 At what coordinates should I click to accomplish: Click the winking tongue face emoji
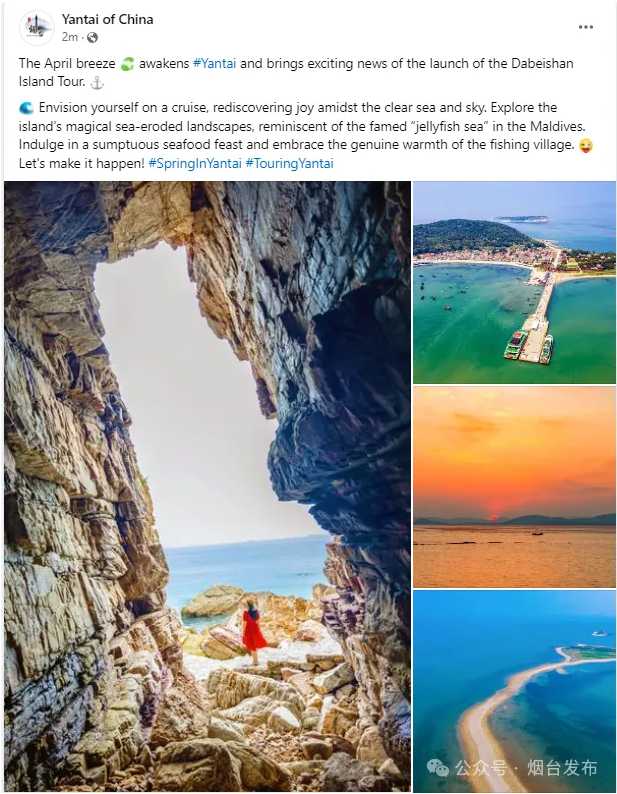click(586, 145)
